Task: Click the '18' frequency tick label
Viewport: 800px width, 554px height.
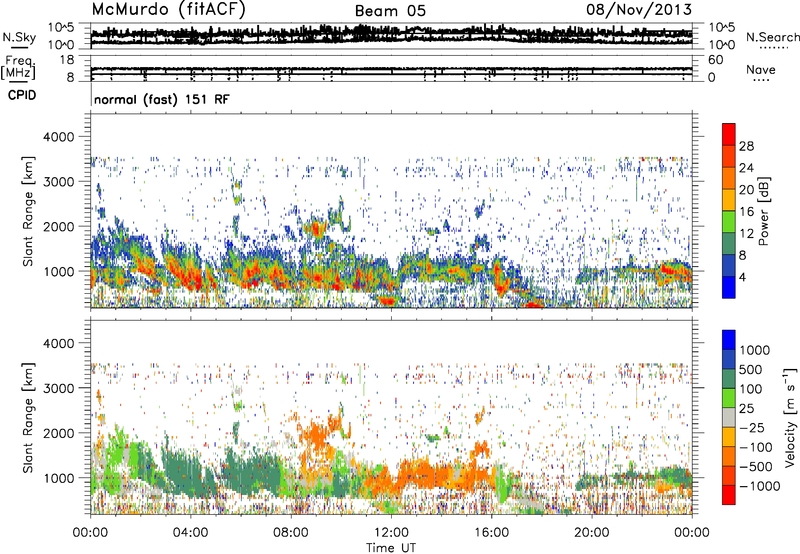Action: tap(67, 60)
